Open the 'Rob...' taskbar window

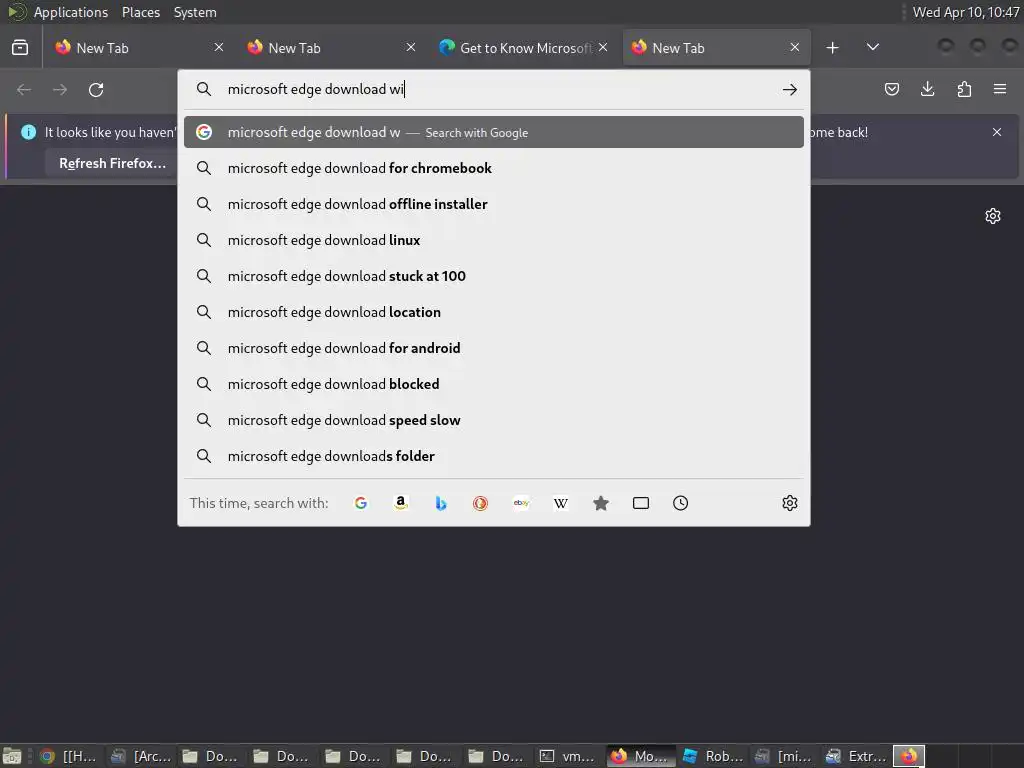point(712,756)
